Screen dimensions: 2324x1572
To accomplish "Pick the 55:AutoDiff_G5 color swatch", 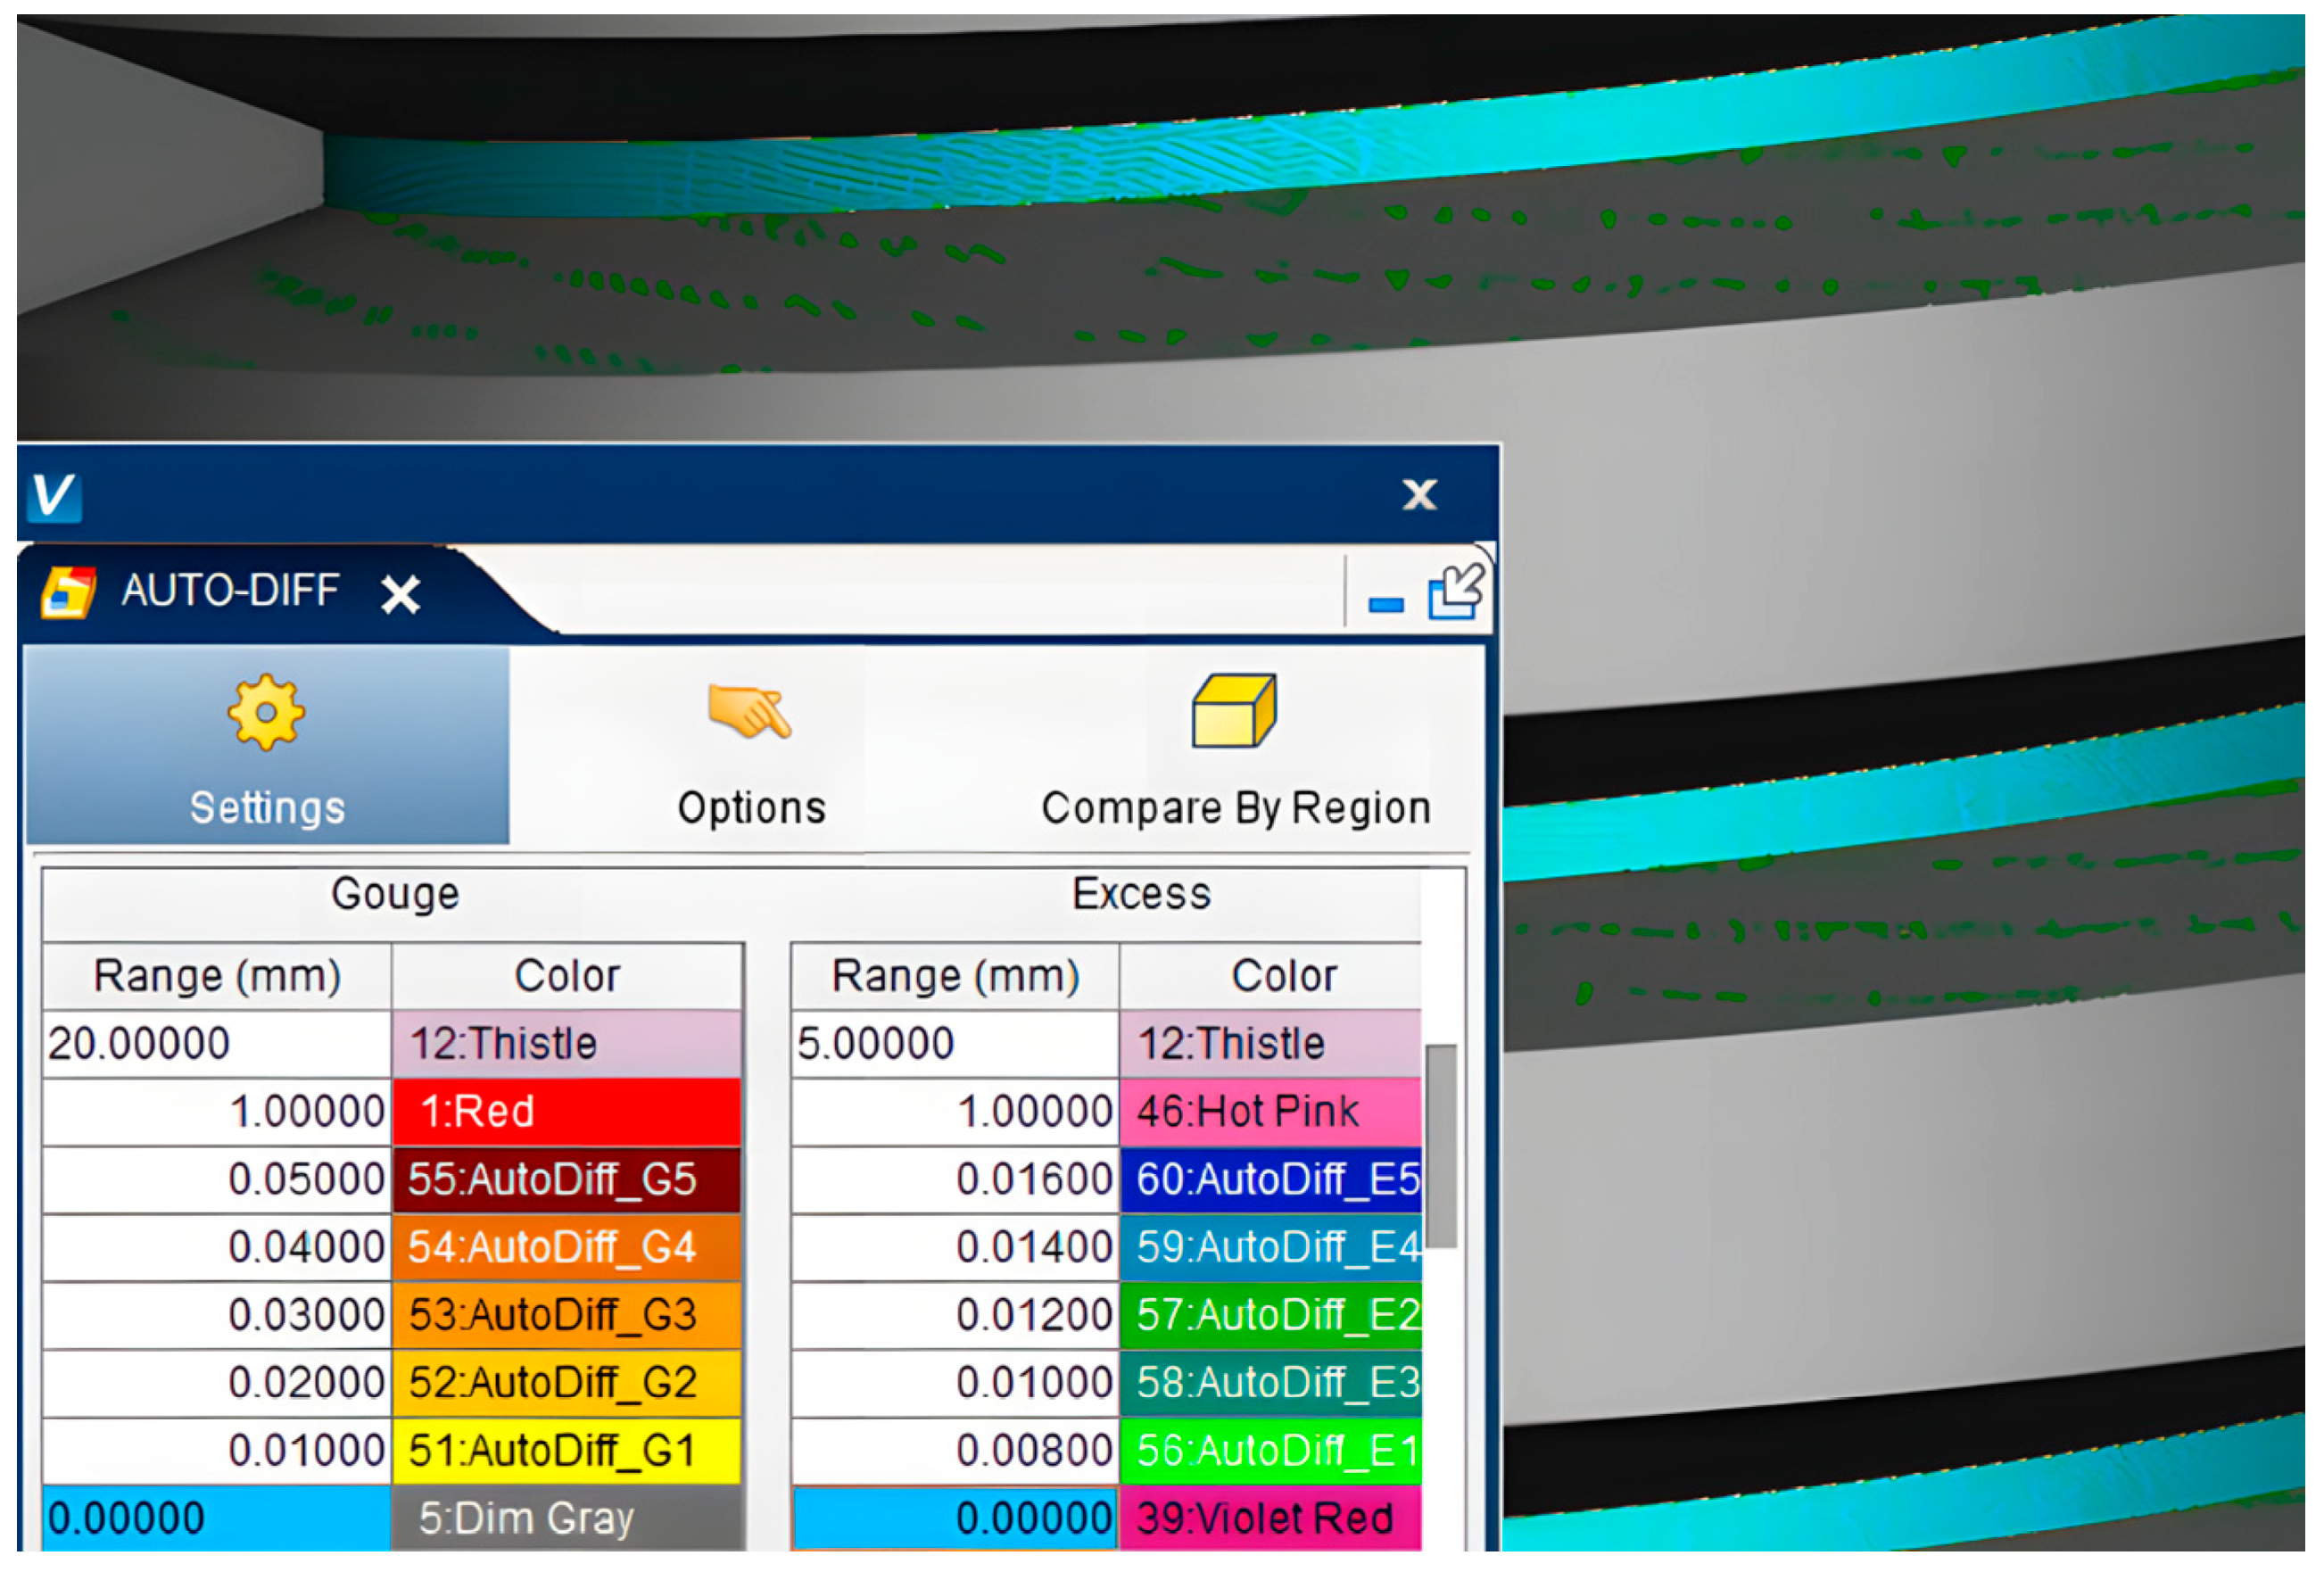I will [x=566, y=1179].
